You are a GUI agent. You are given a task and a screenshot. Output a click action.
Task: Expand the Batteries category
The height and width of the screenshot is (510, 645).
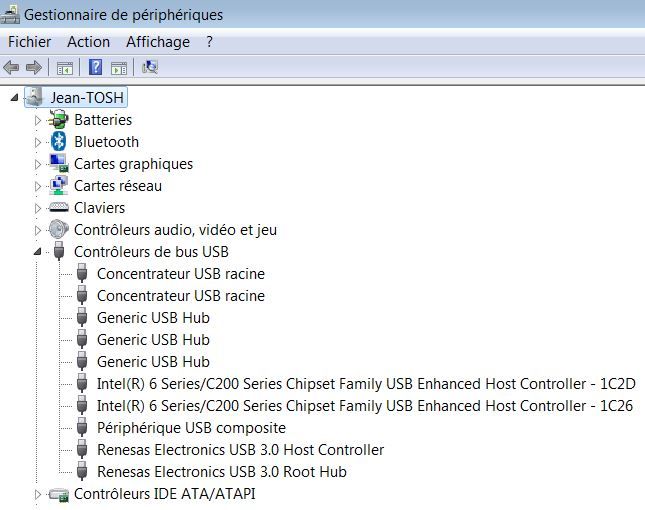(x=37, y=120)
